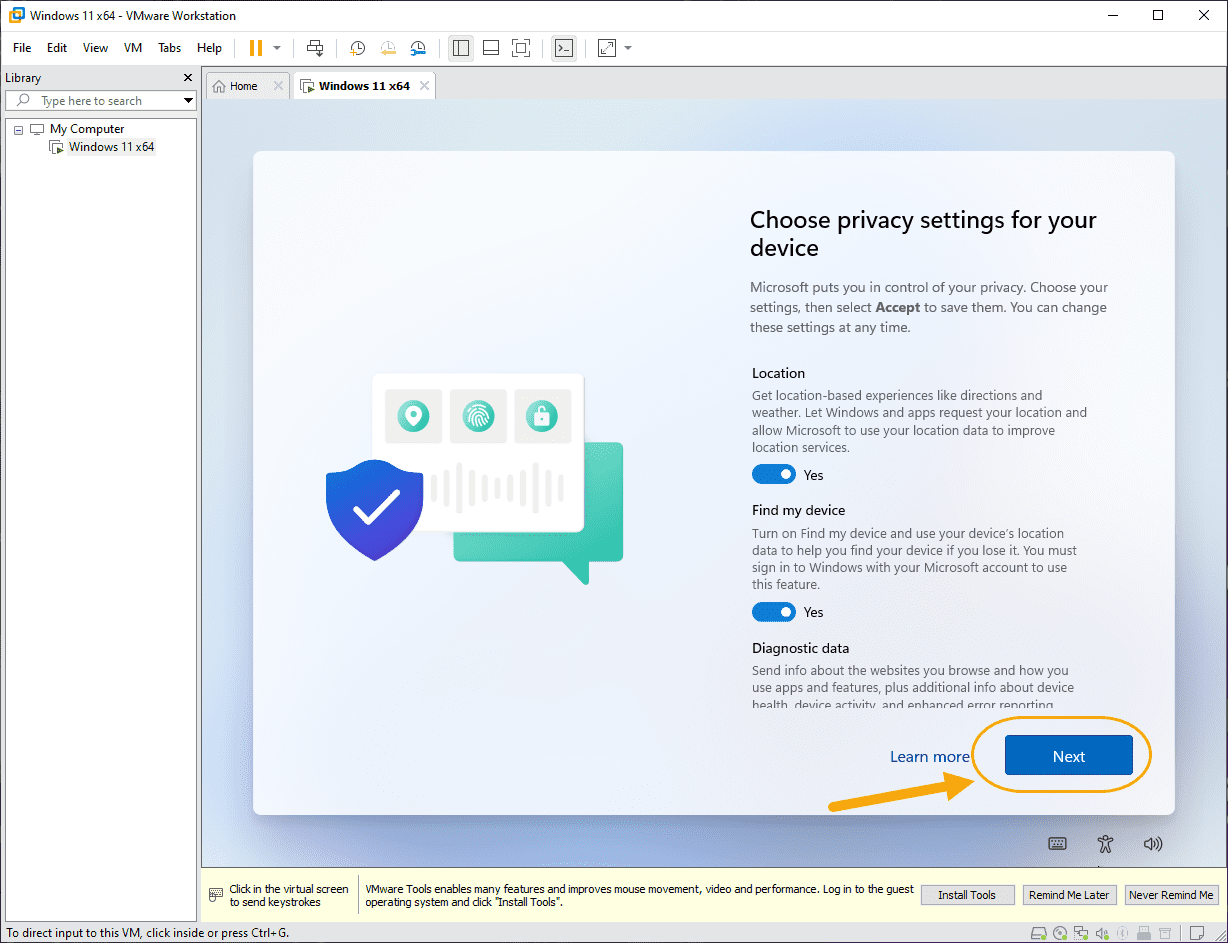Open the Tabs menu
1228x943 pixels.
click(170, 48)
